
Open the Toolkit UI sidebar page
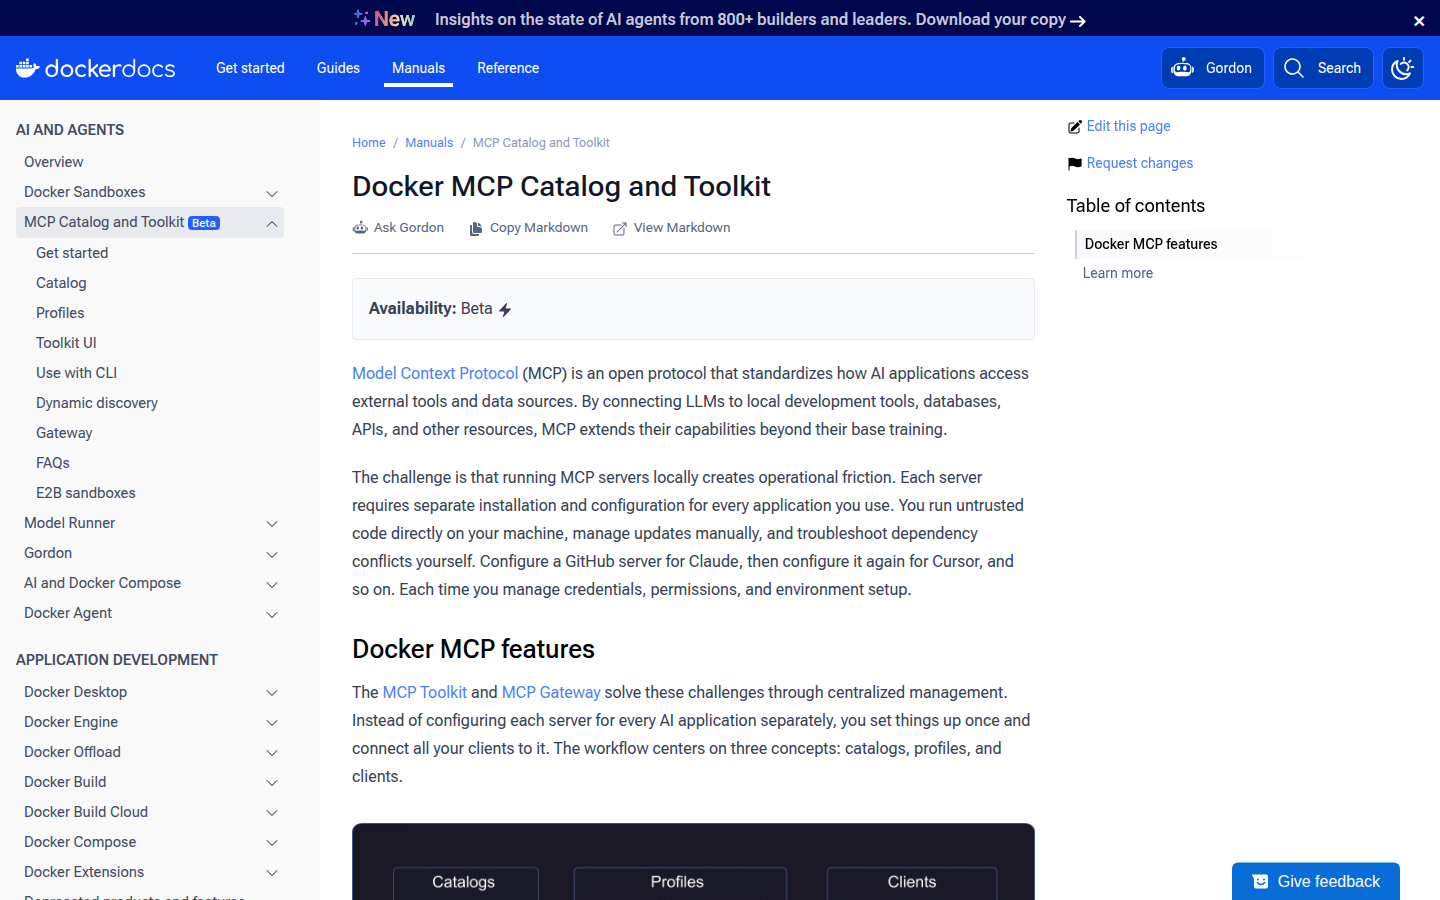click(66, 343)
